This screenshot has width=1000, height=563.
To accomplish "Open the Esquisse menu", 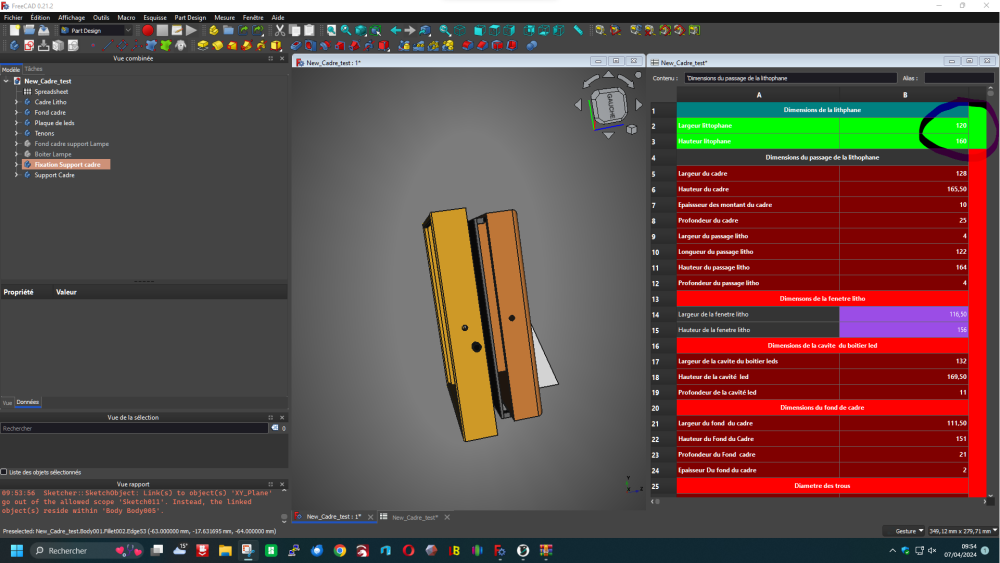I will coord(155,17).
